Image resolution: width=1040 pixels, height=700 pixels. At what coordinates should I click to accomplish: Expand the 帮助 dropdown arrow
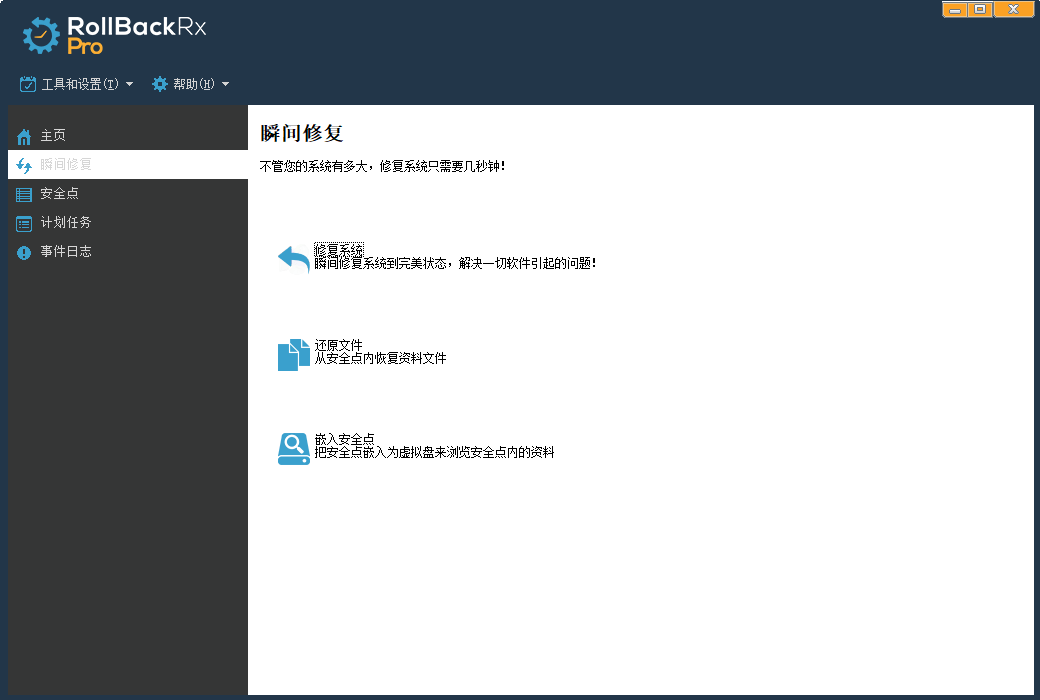click(225, 84)
